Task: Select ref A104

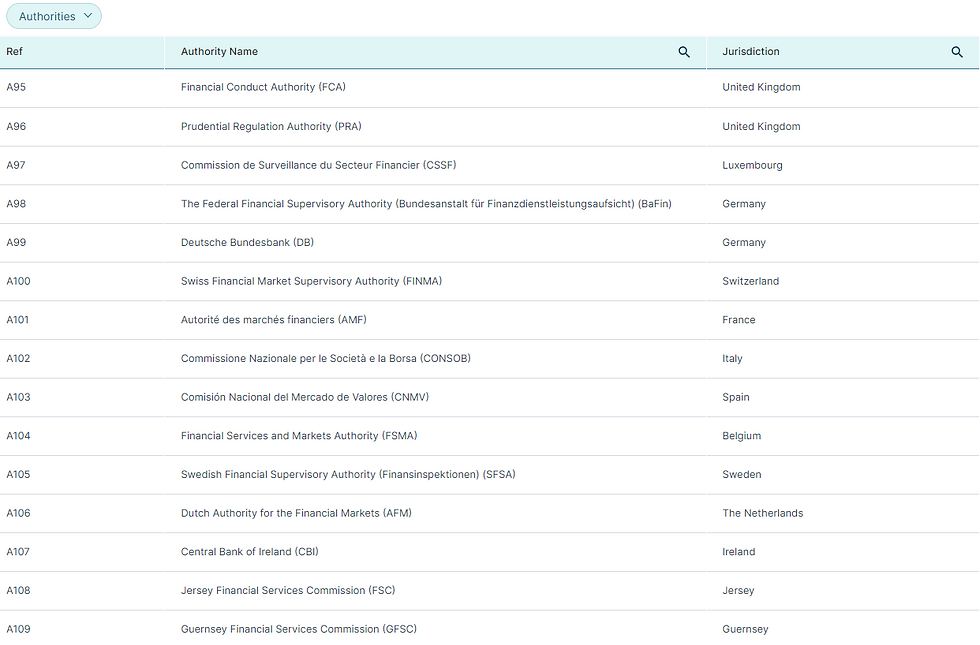Action: click(x=18, y=436)
